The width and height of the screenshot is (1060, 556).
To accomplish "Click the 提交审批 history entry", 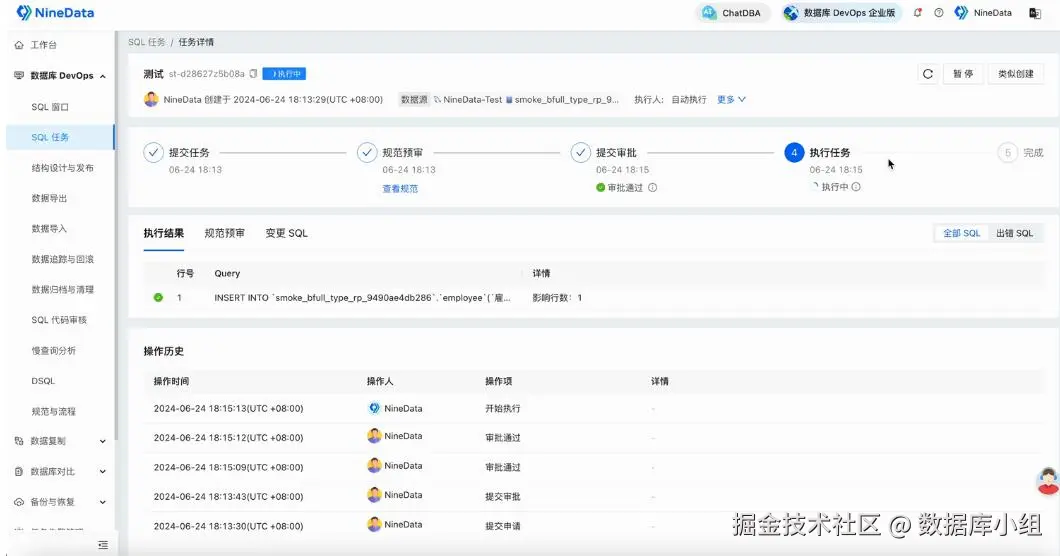I will pyautogui.click(x=502, y=496).
